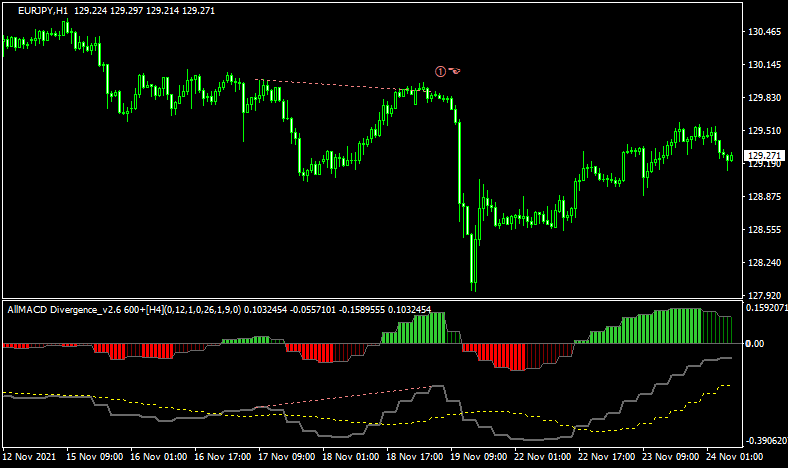Click the -0.390620 indicator scale value
Viewport: 788px width, 468px height.
coord(765,441)
